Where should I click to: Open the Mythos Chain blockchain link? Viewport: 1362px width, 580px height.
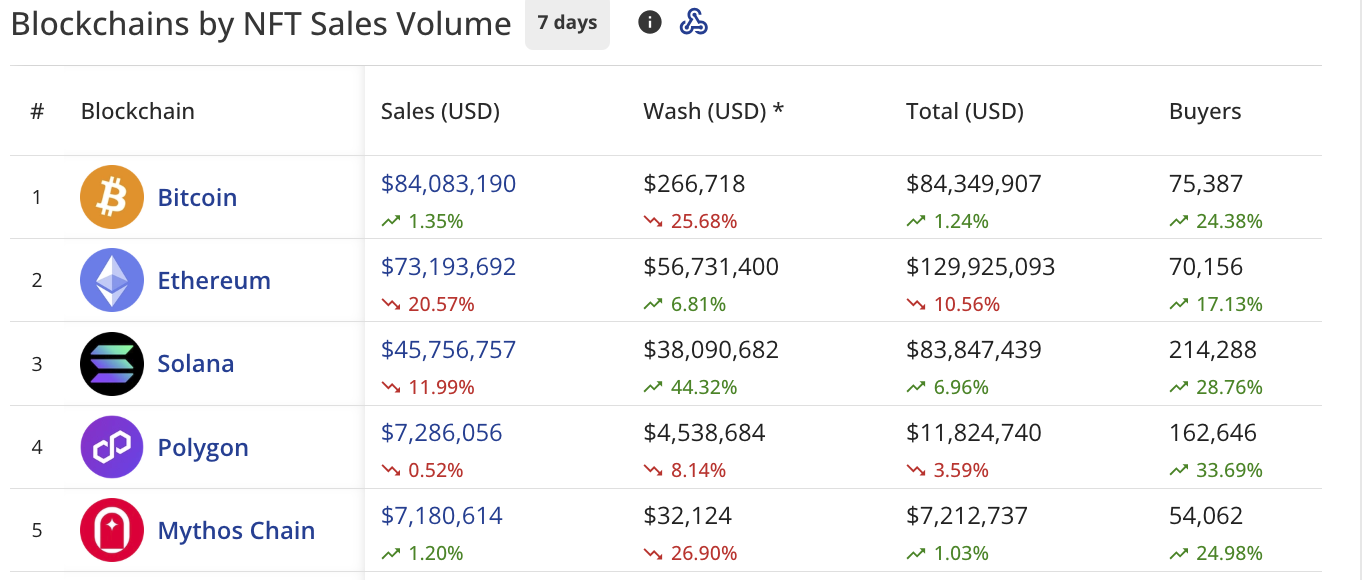pos(237,530)
